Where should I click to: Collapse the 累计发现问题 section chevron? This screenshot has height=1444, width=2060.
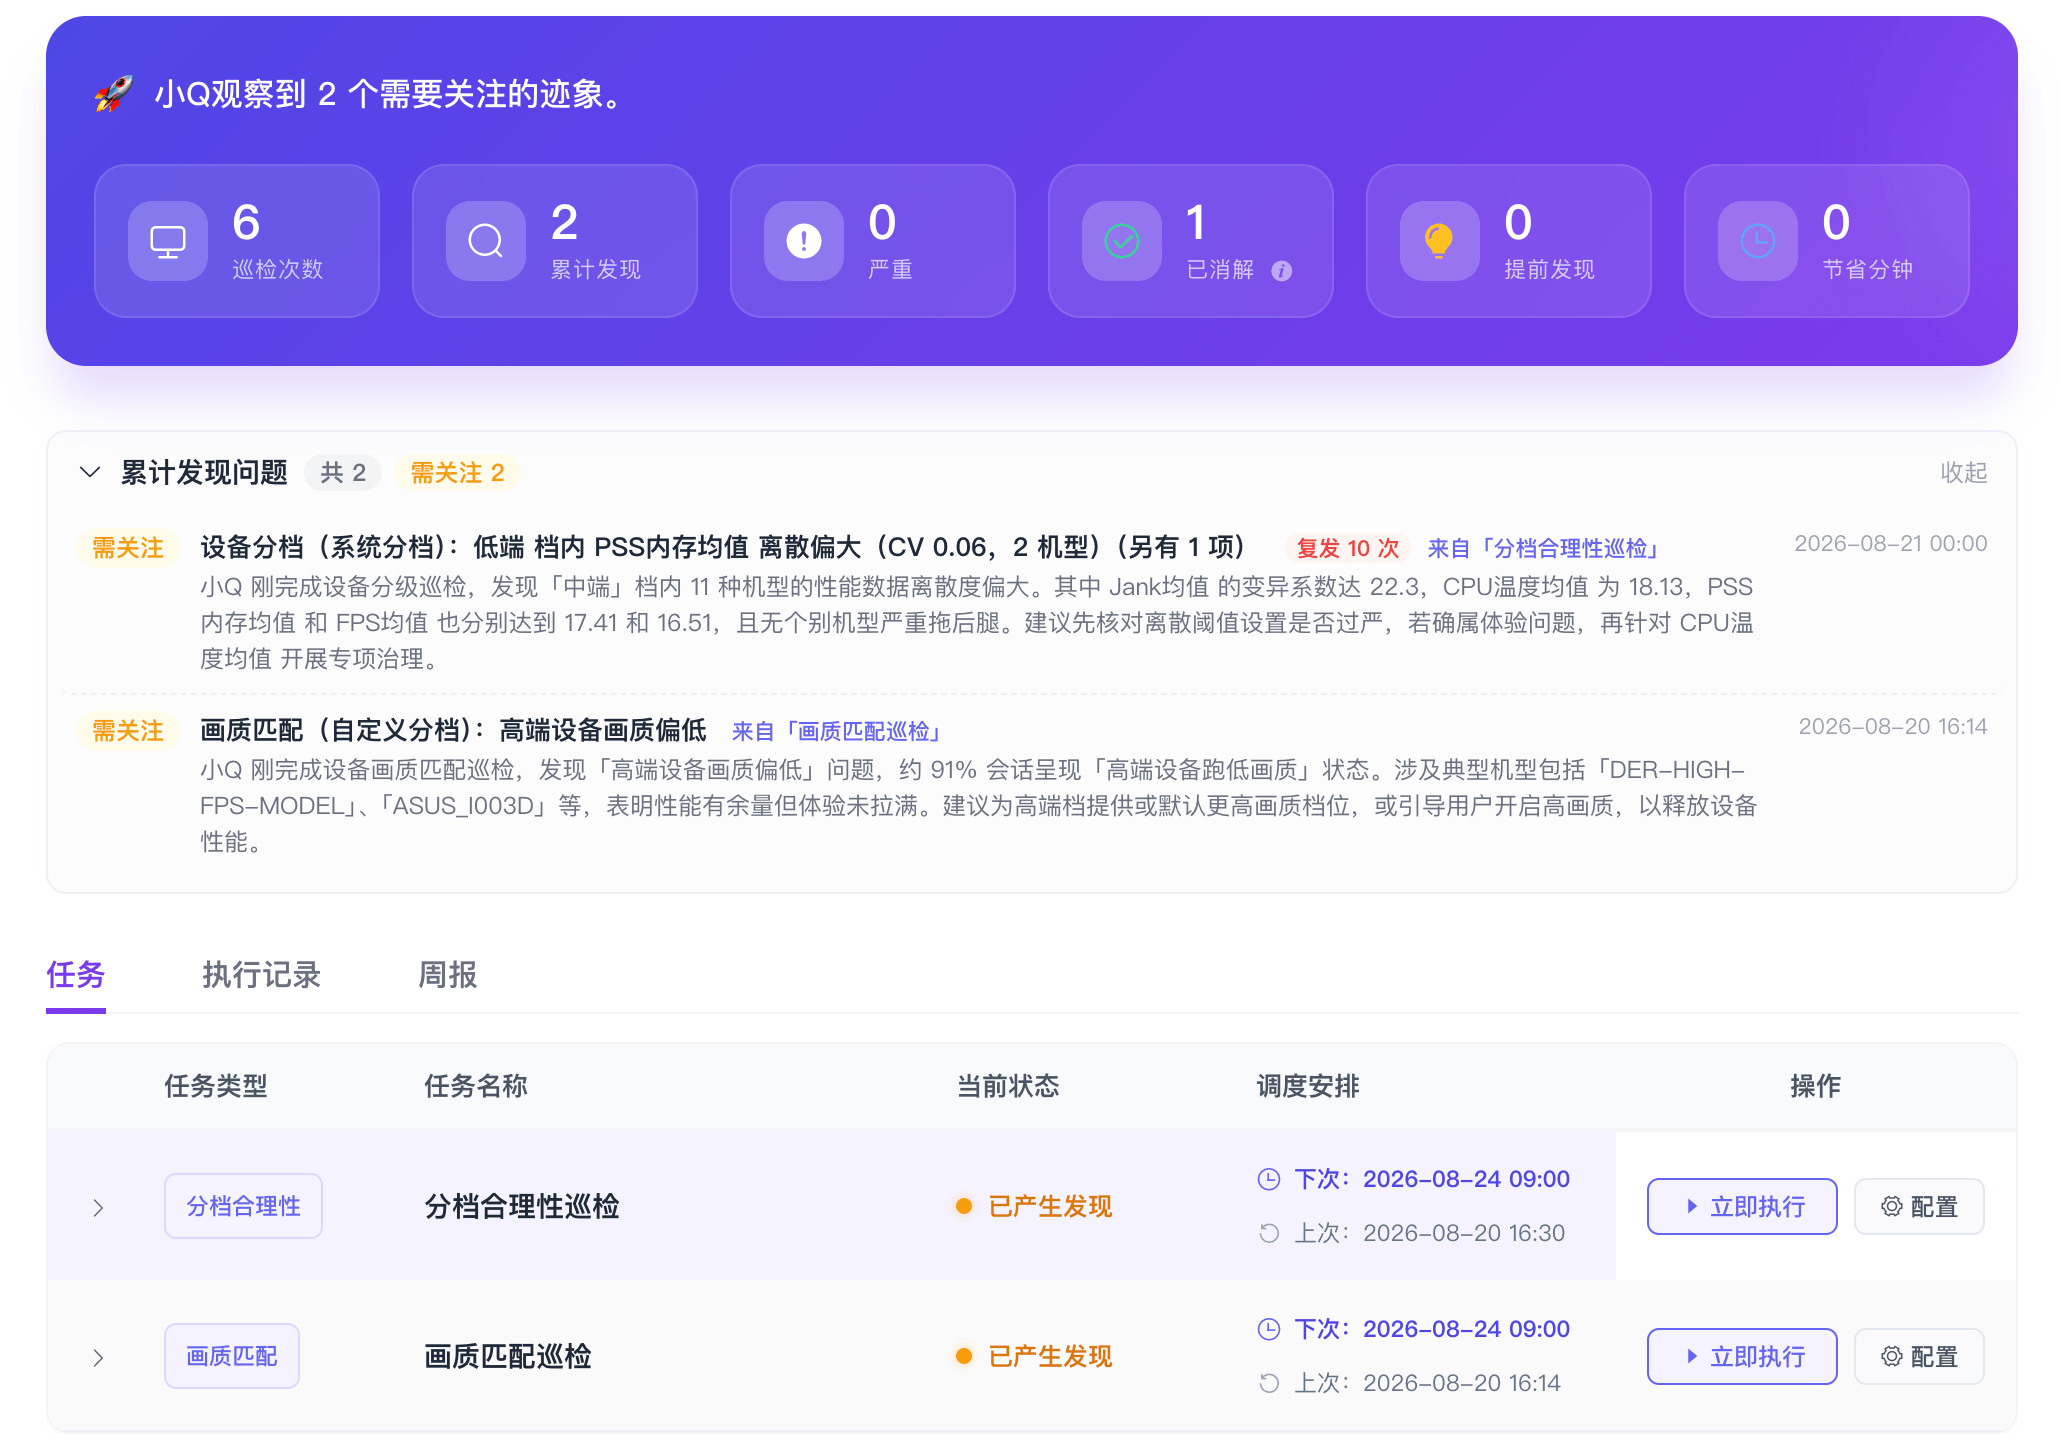90,472
